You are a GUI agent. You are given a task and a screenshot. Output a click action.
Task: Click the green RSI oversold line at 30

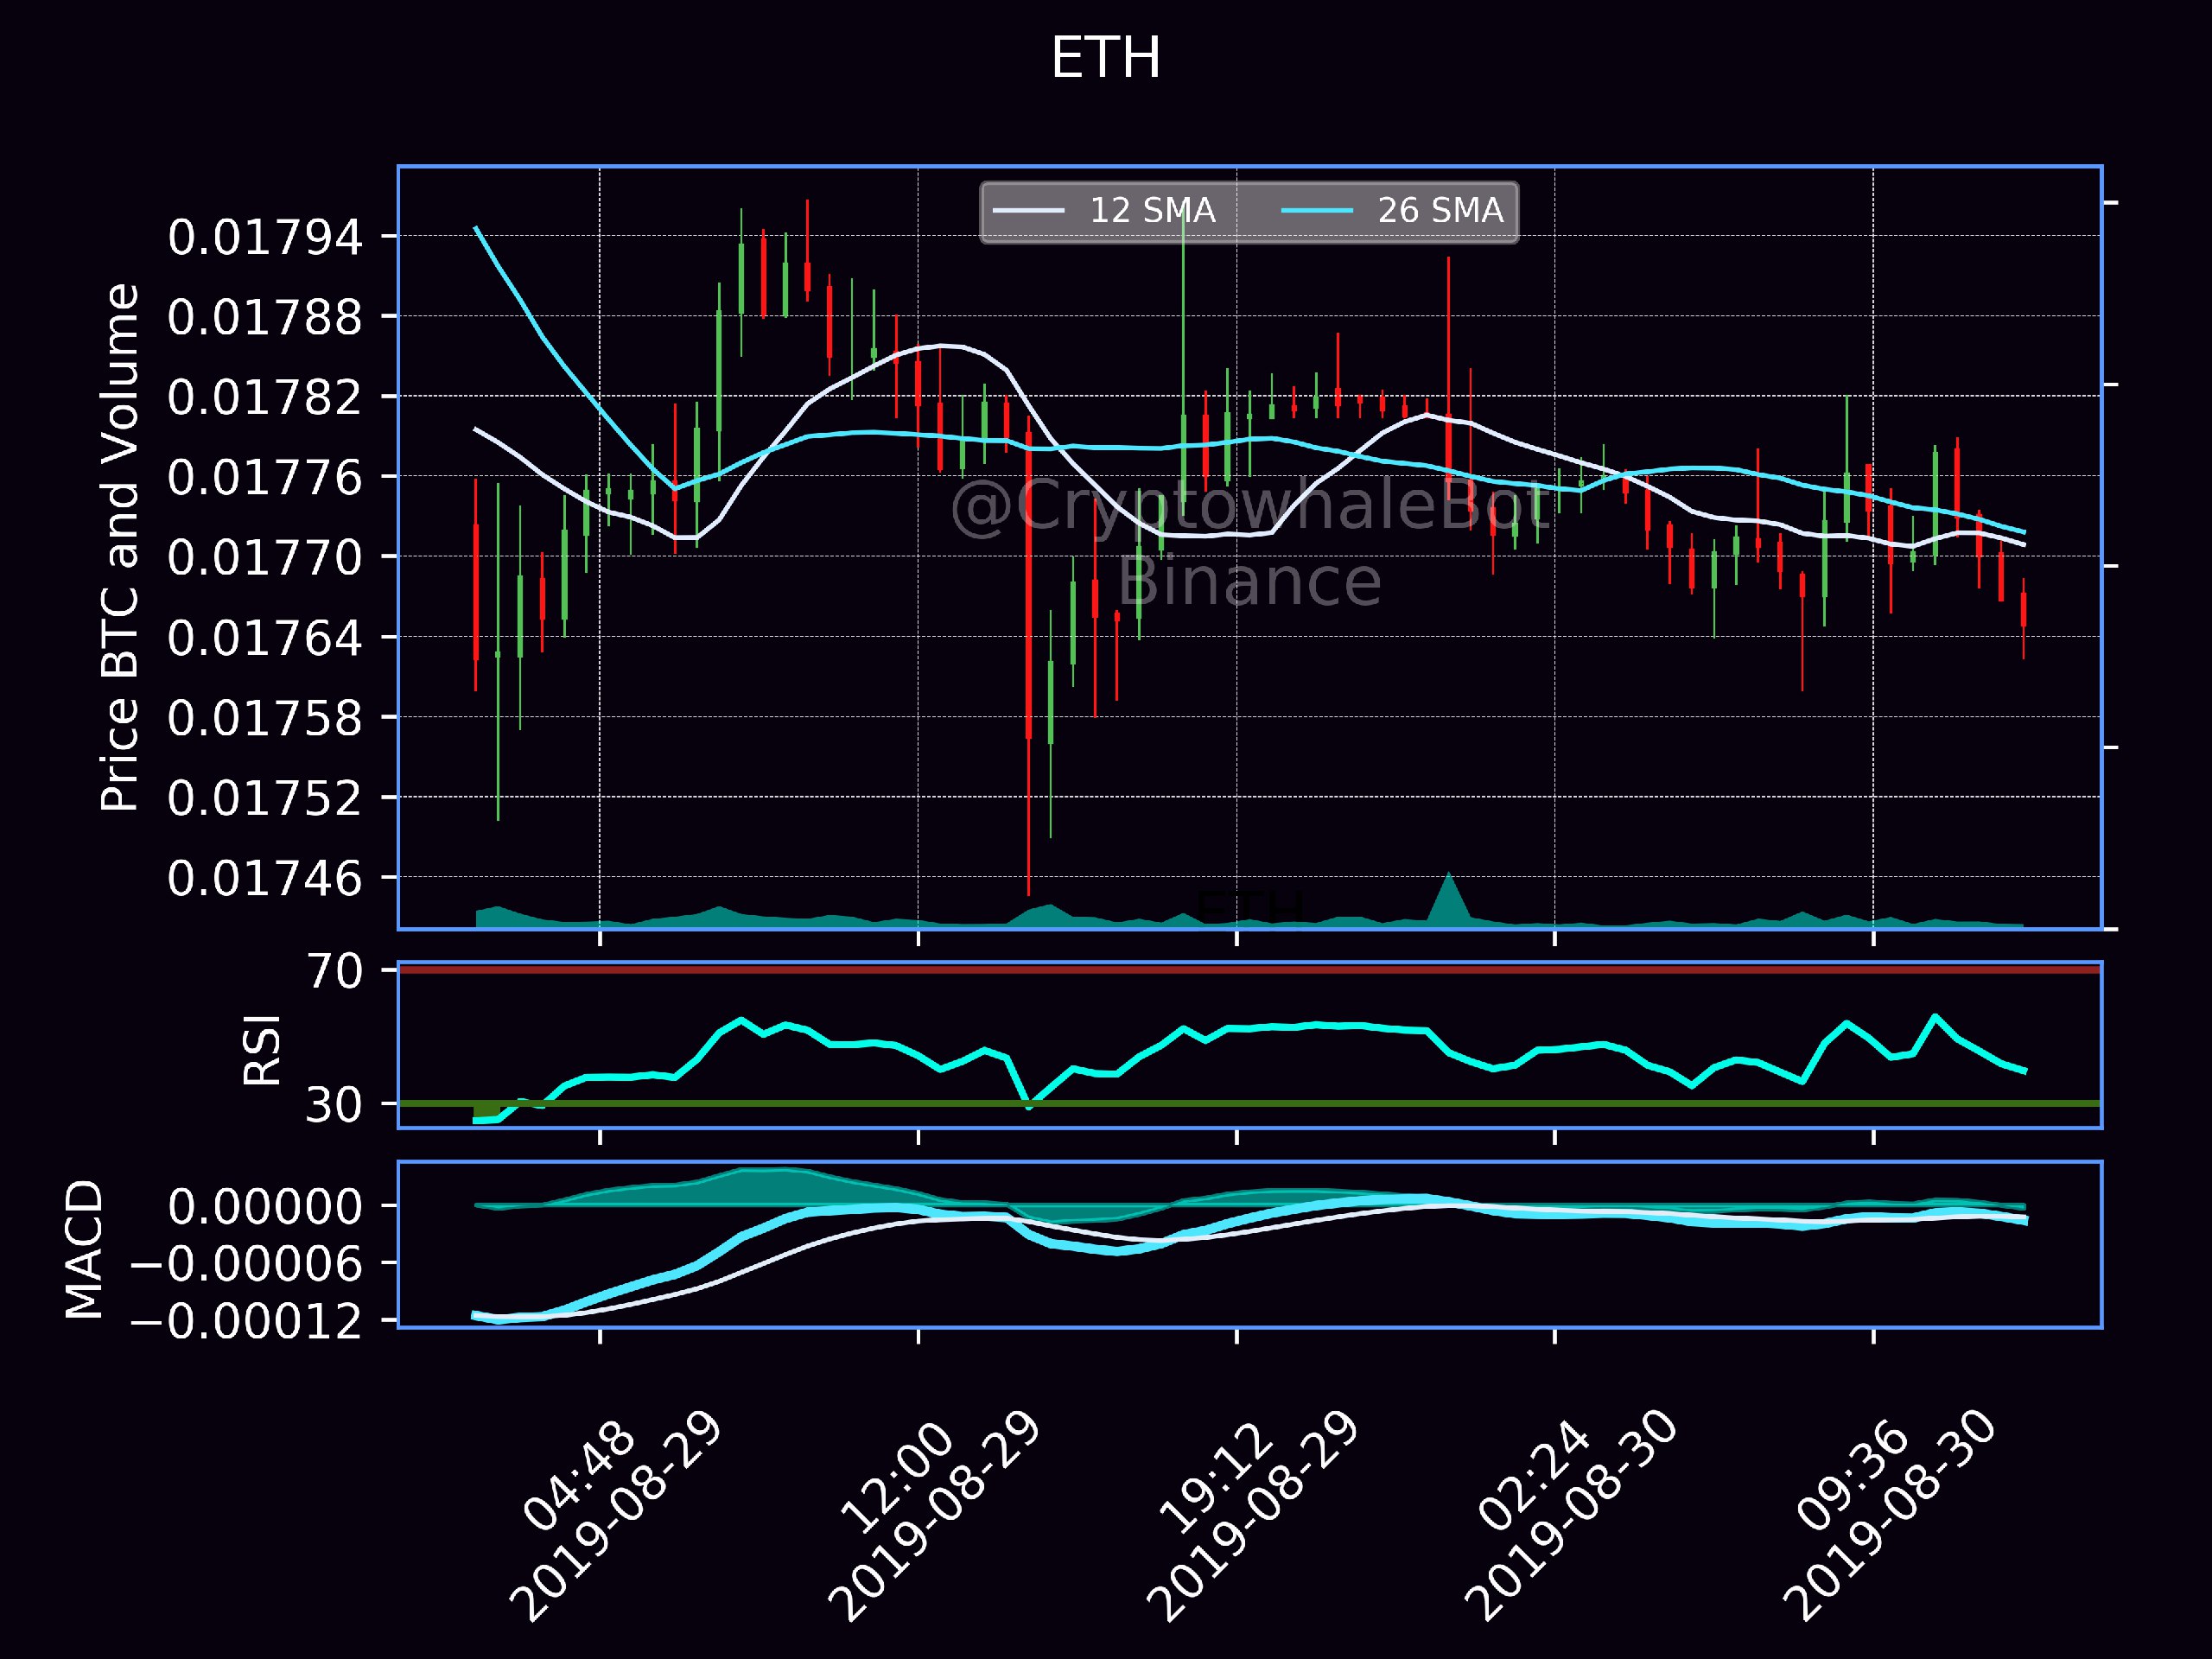(1250, 1103)
